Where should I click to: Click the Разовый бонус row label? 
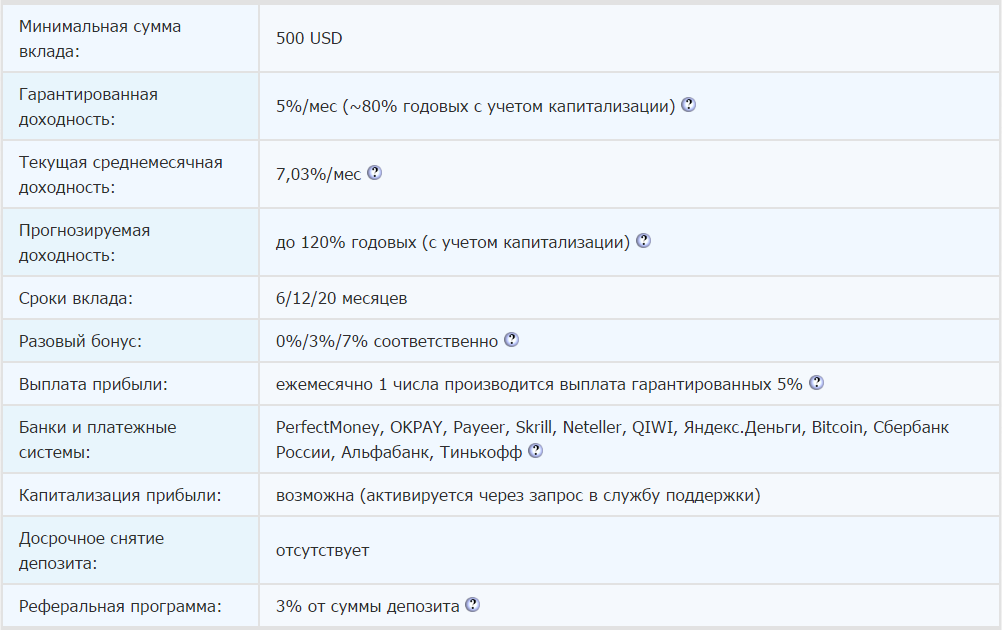[81, 341]
